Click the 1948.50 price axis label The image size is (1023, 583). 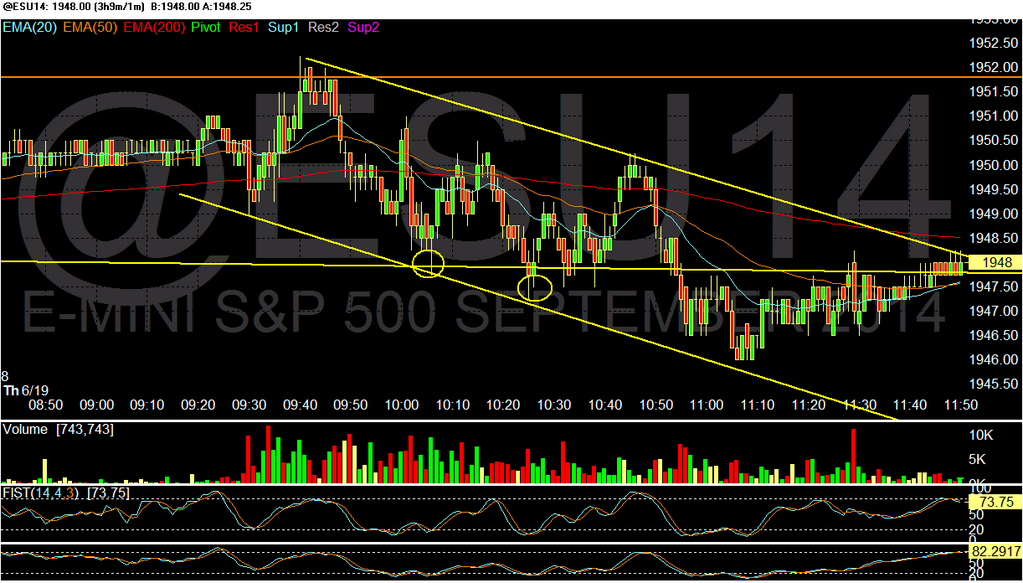pos(994,238)
